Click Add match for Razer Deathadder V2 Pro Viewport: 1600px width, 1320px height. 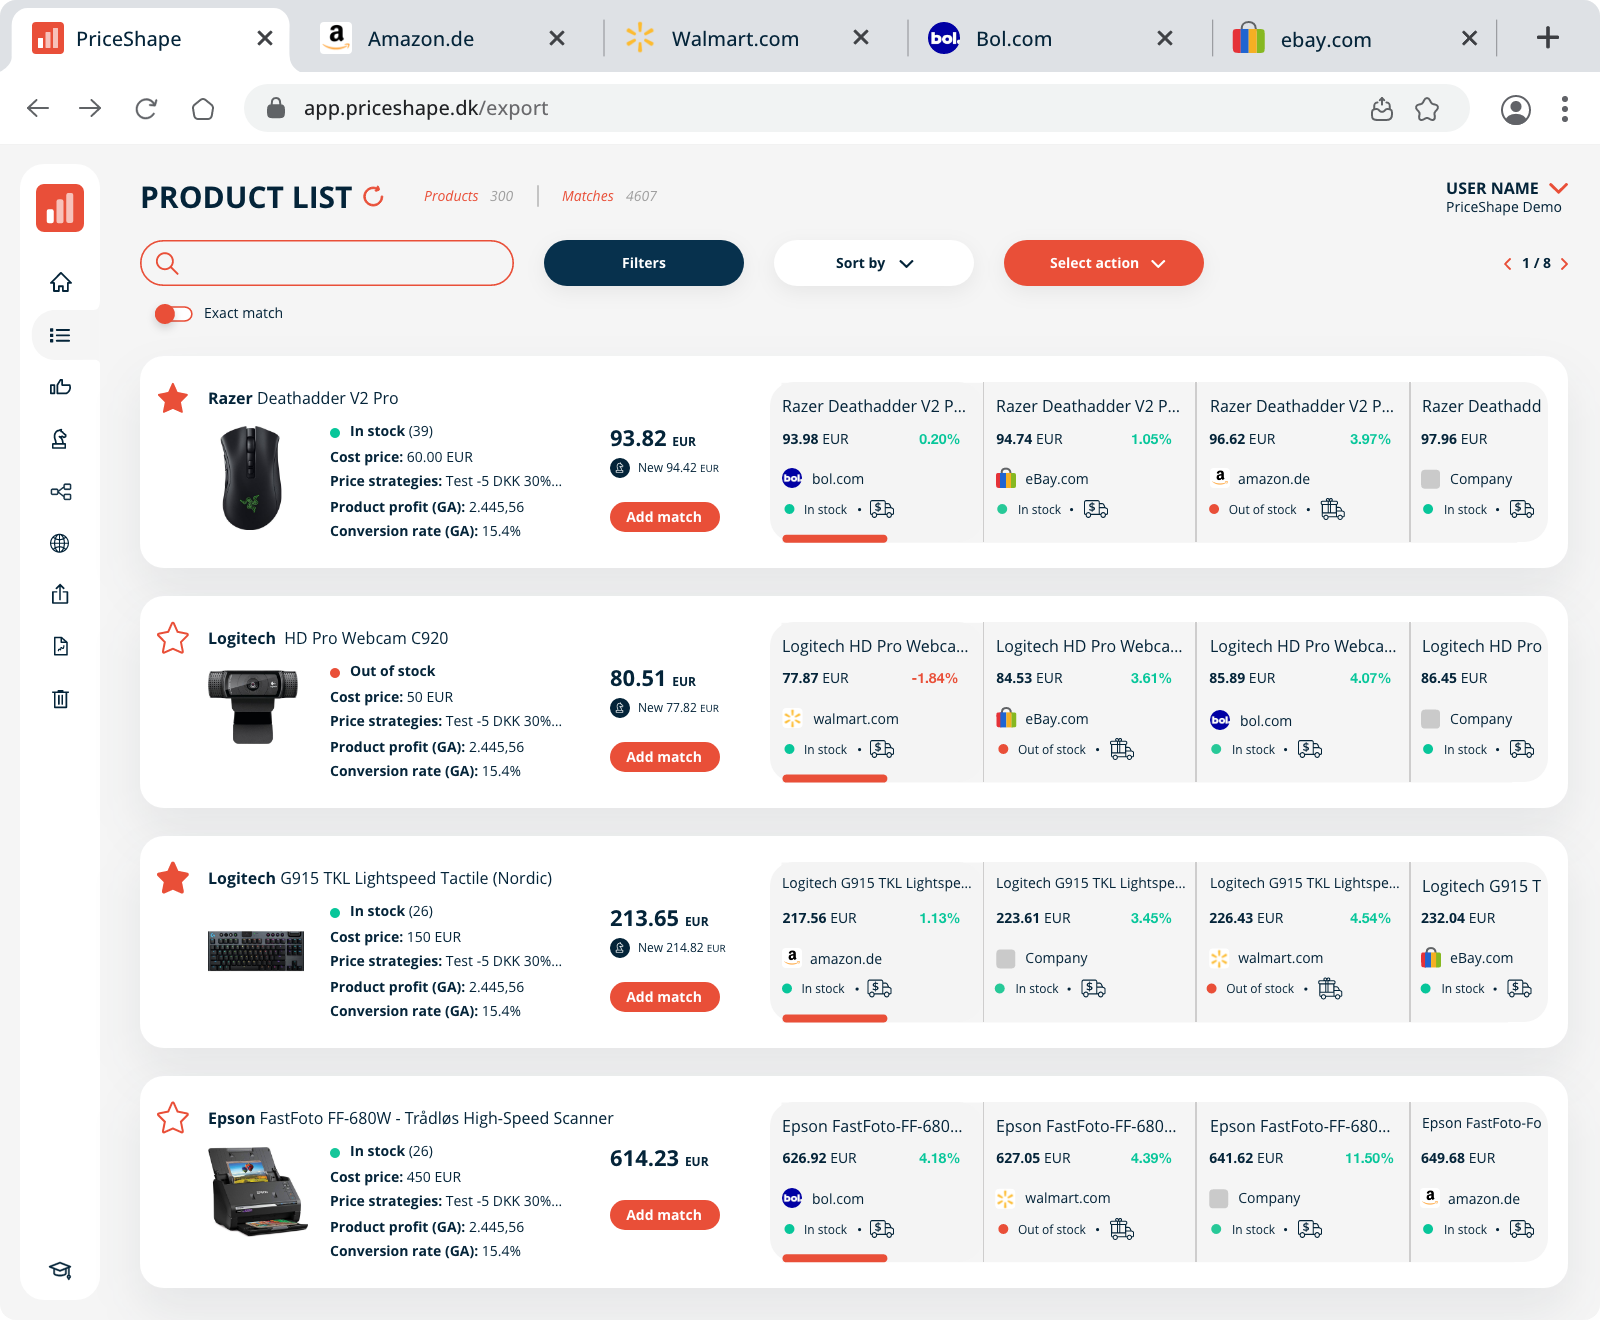click(x=665, y=517)
